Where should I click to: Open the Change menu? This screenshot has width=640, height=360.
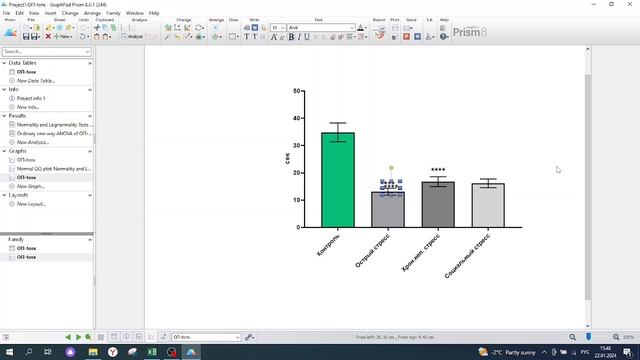[x=70, y=13]
